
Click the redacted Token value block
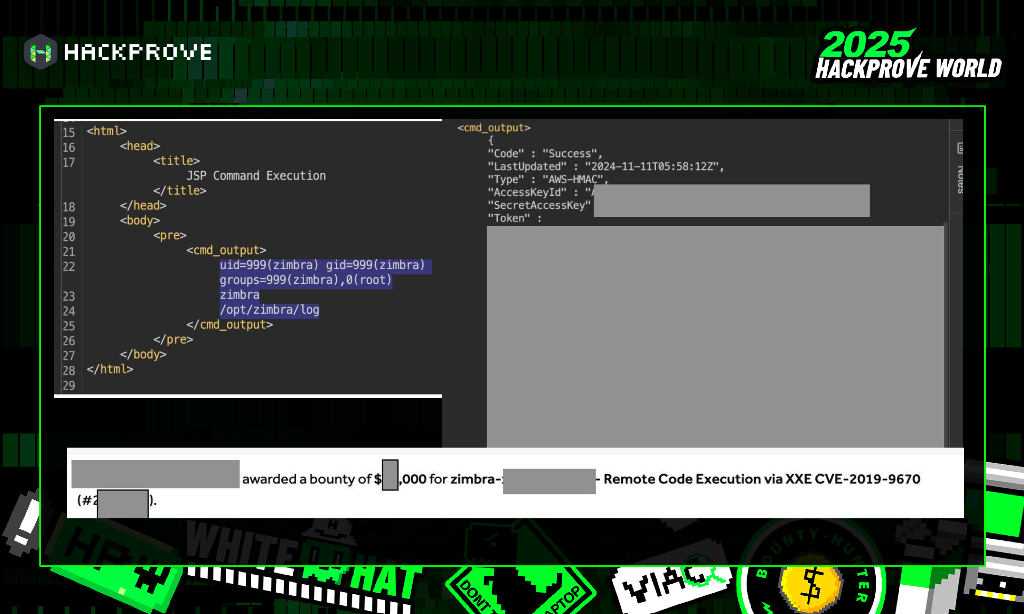[x=715, y=335]
